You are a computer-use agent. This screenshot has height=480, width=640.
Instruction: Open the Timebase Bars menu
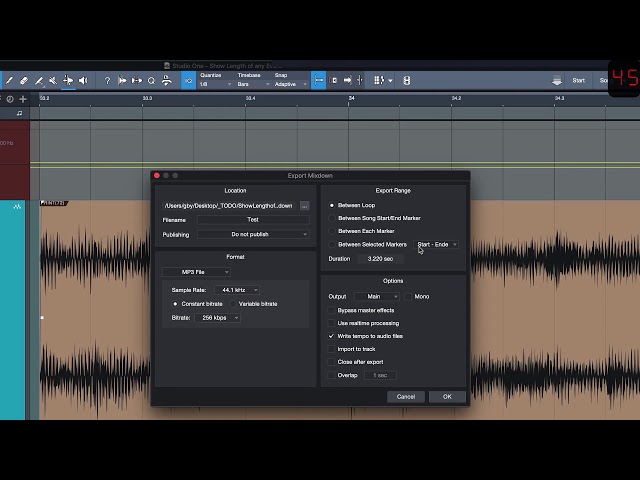[253, 84]
